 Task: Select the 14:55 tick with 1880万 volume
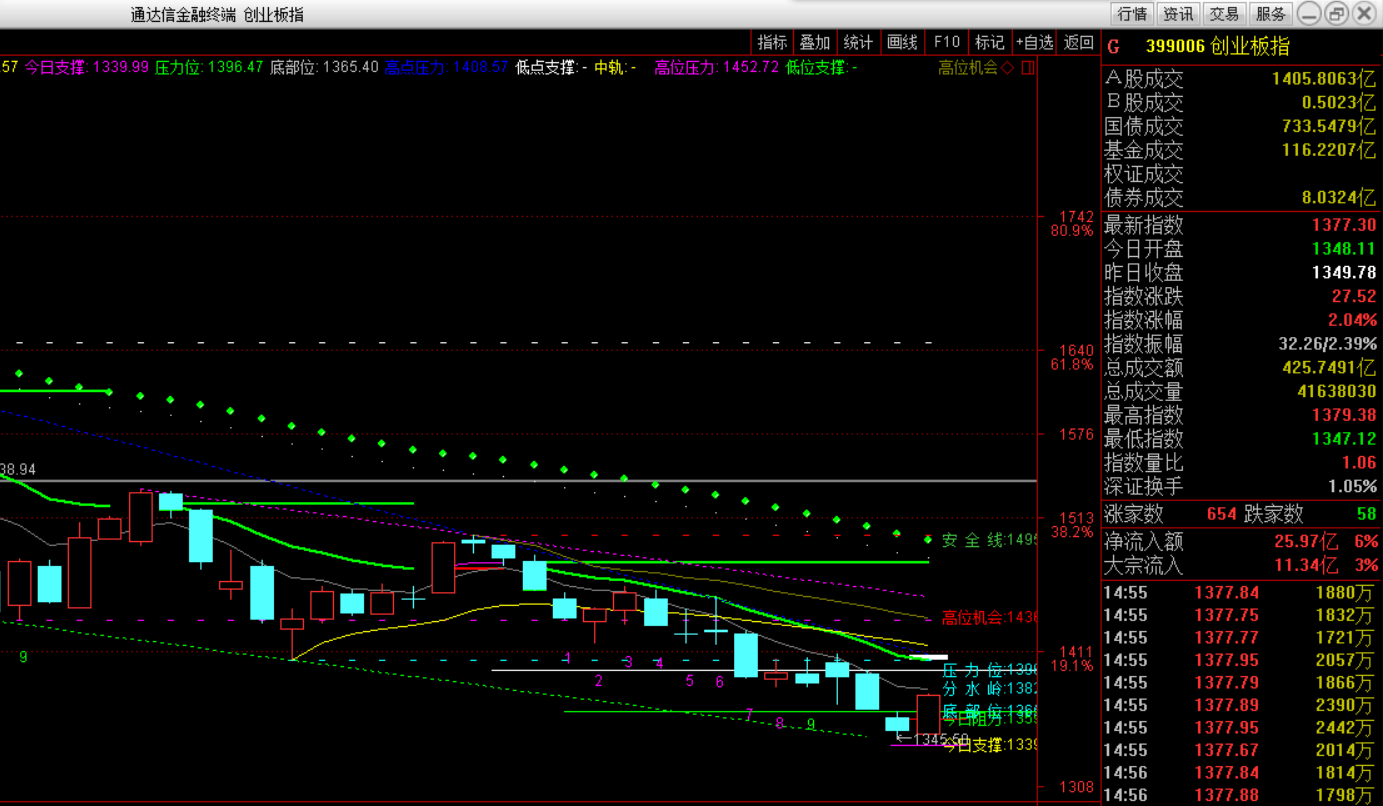[x=1240, y=592]
